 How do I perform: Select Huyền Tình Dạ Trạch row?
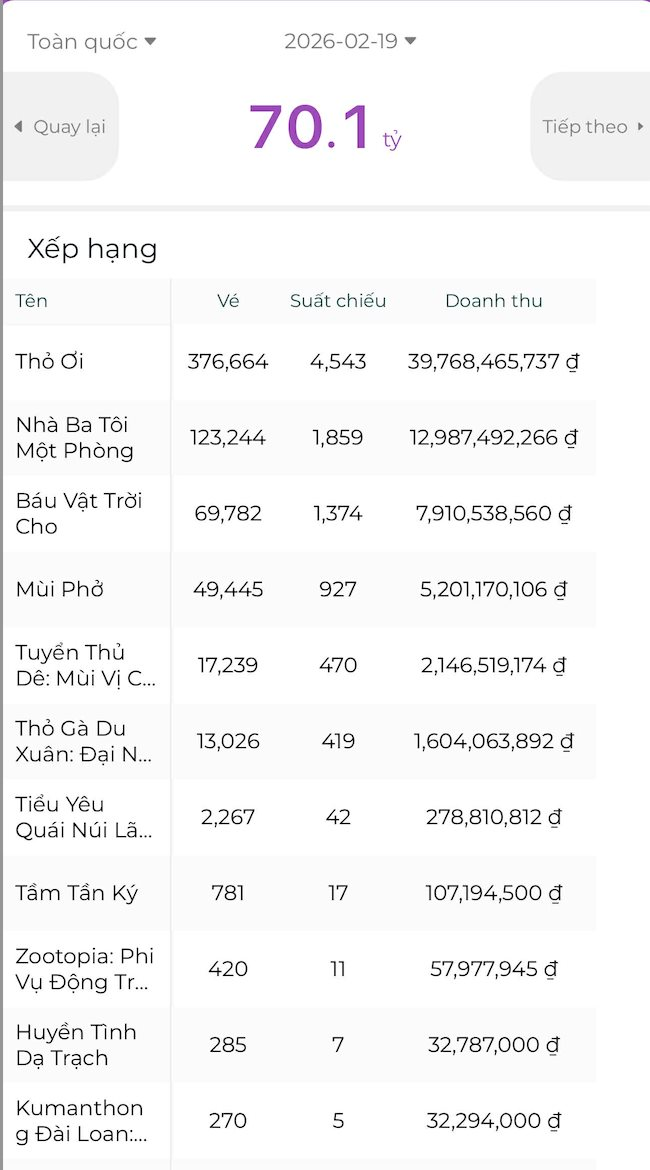(x=76, y=1046)
